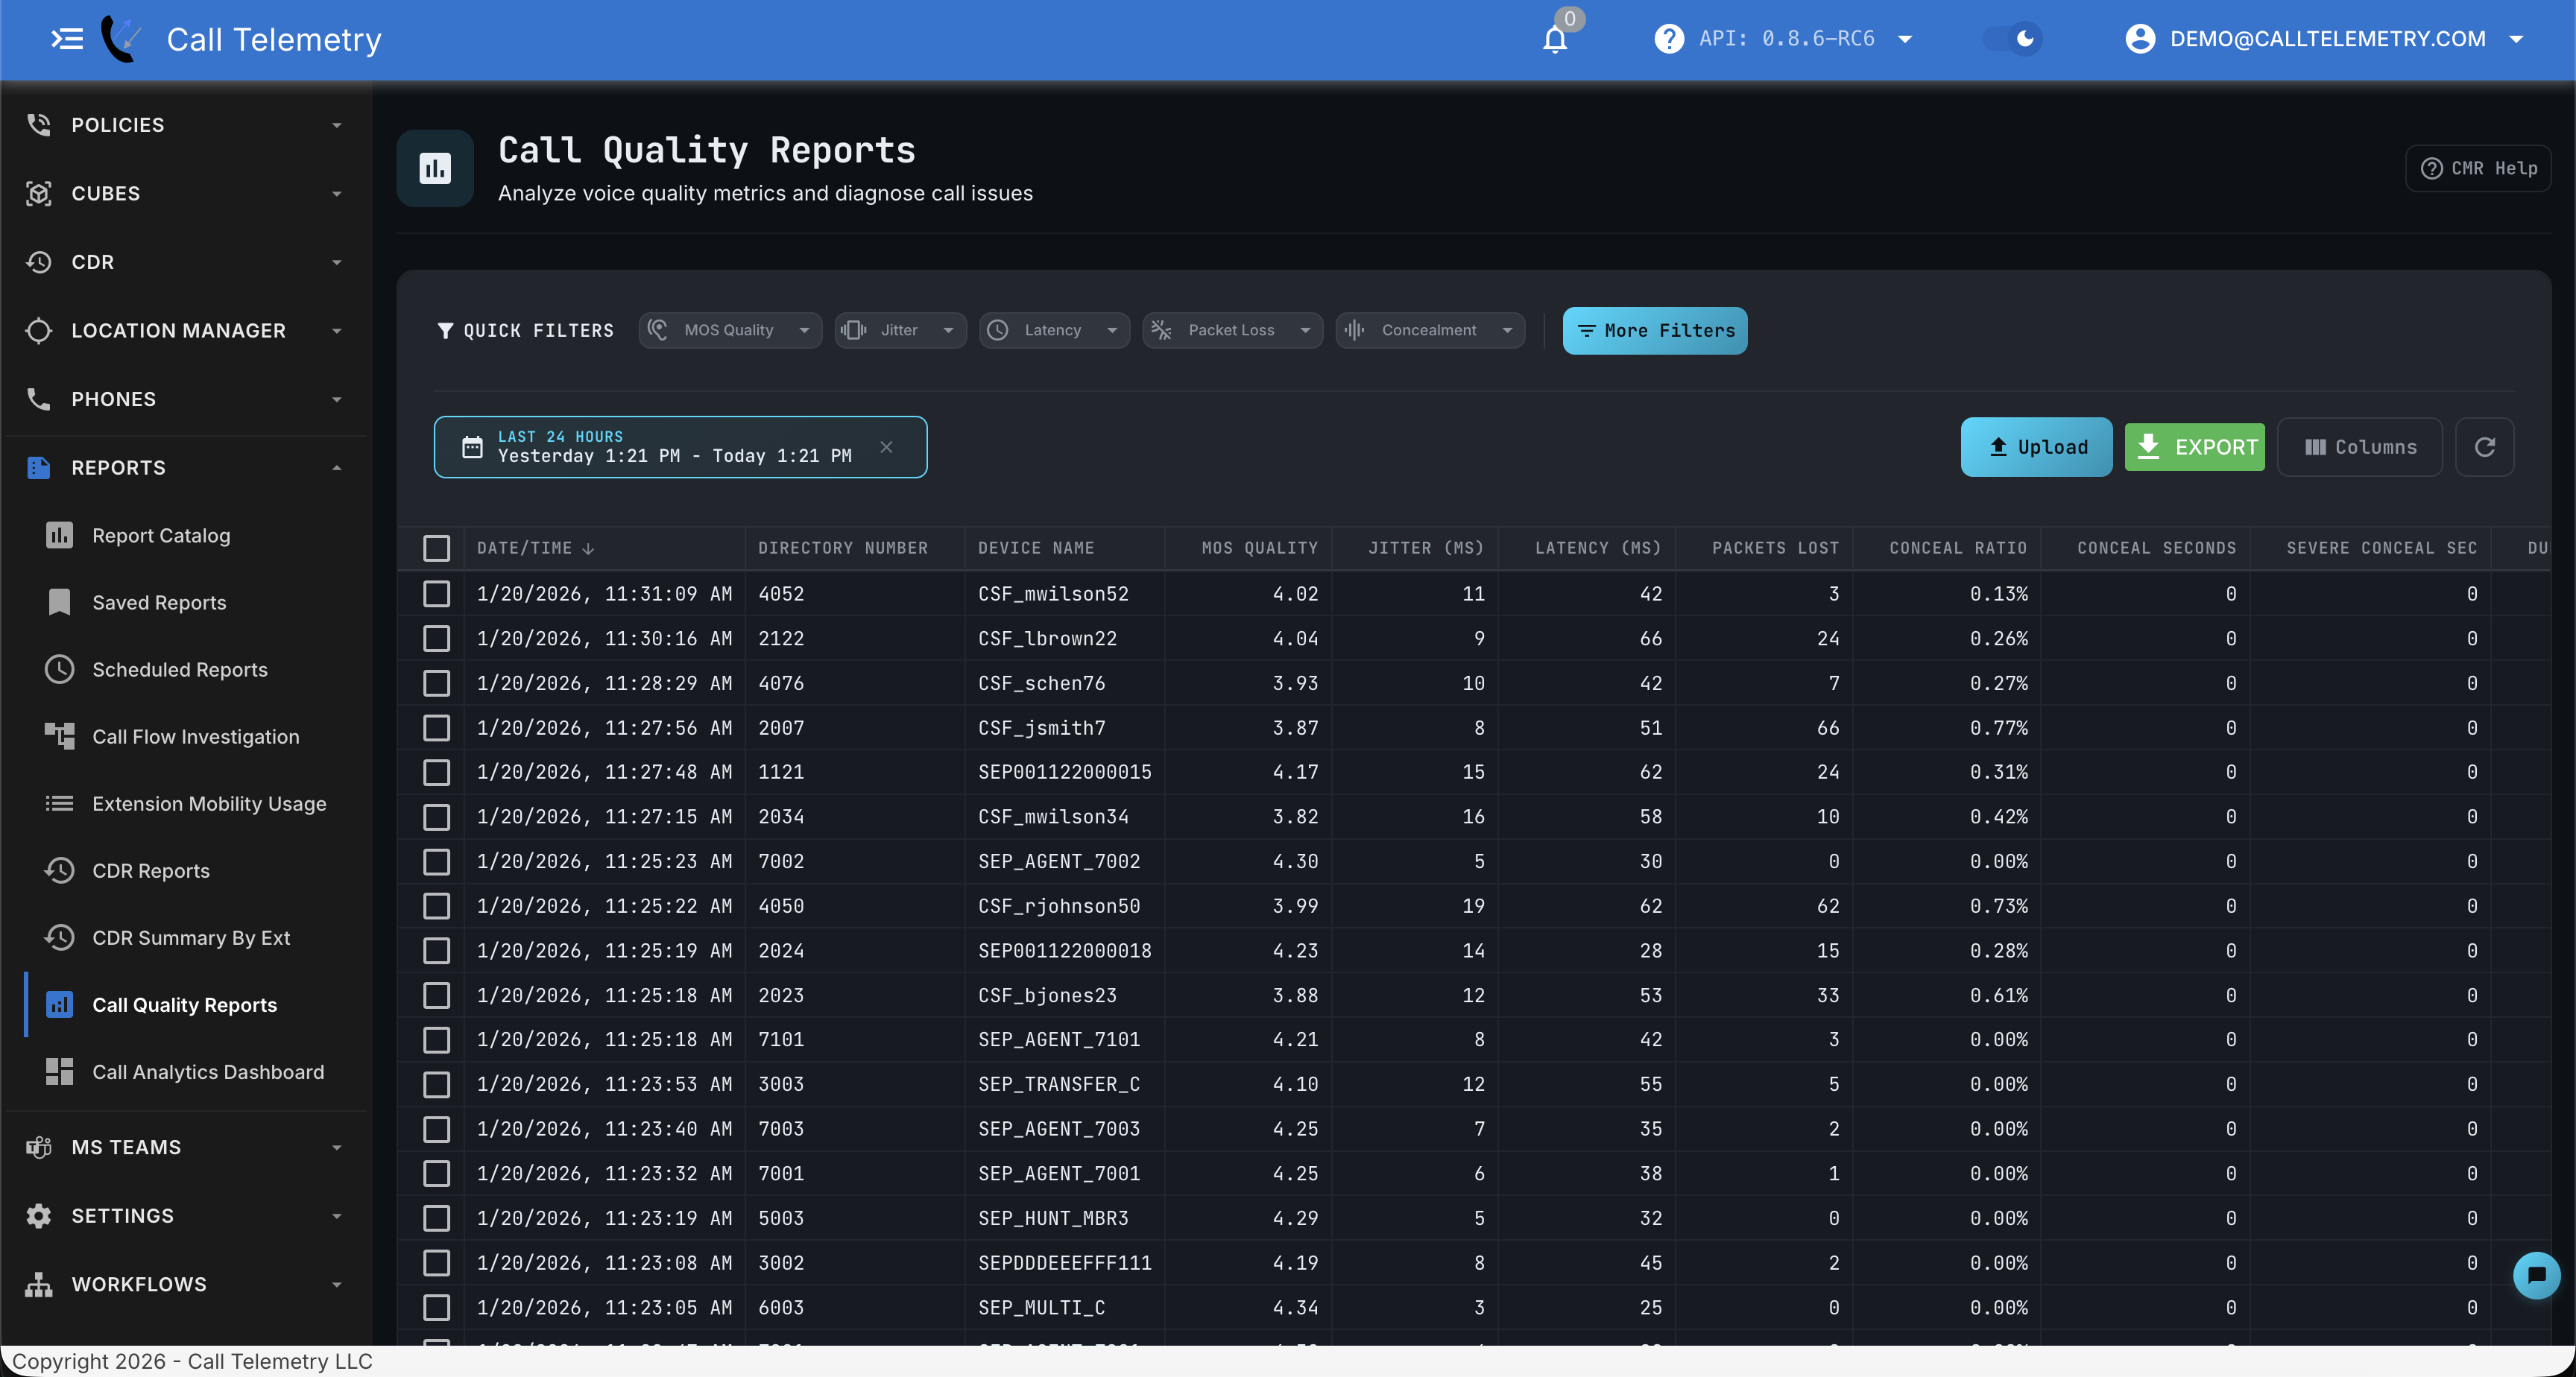Select the row for CSF_schen76
Viewport: 2576px width, 1377px height.
(x=436, y=683)
